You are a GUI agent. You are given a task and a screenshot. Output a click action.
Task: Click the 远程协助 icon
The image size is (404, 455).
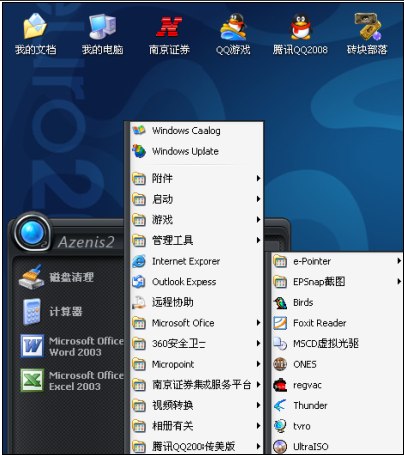pyautogui.click(x=139, y=302)
